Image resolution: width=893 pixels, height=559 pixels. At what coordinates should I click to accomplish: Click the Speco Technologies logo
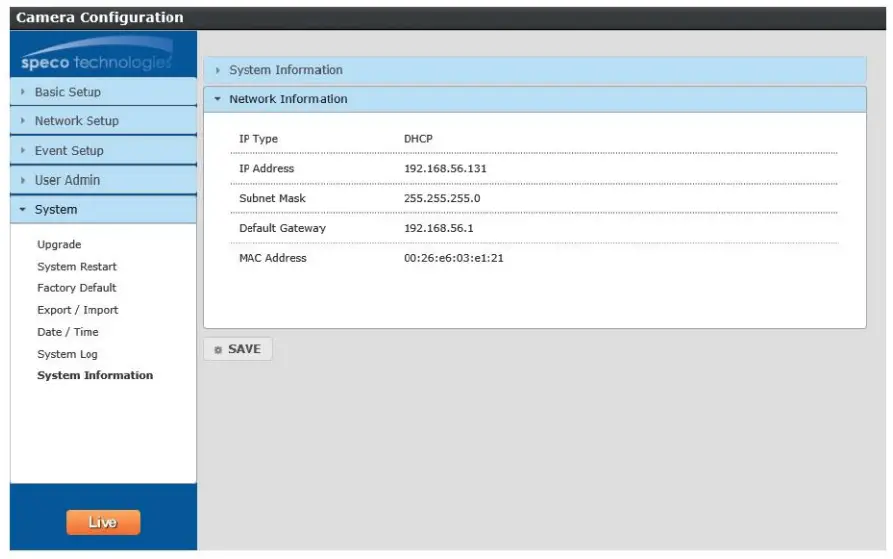coord(97,55)
